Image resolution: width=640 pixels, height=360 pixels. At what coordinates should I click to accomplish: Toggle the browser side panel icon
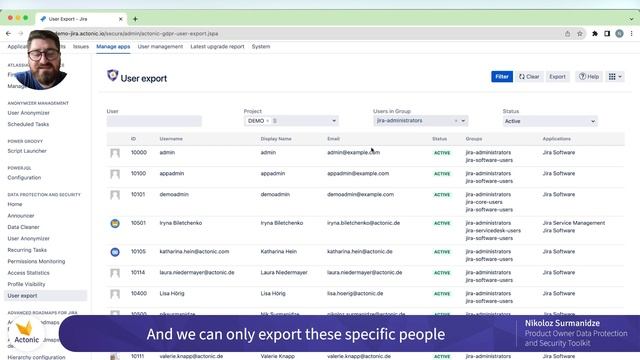[607, 34]
